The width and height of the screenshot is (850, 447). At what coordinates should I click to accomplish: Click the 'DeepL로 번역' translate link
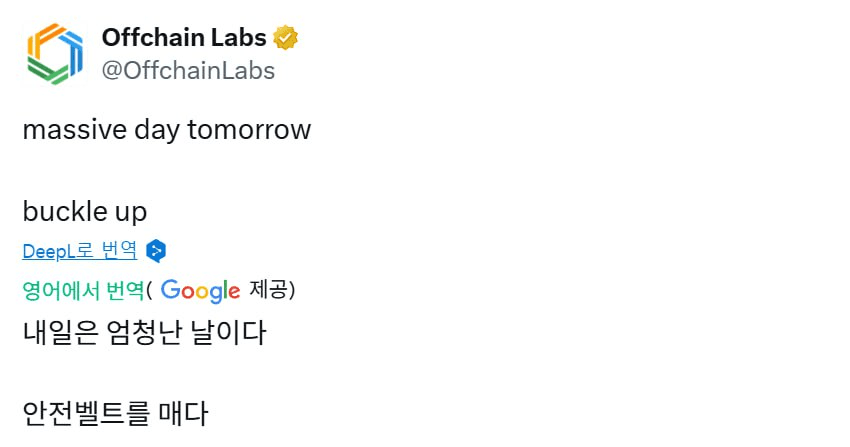tap(80, 251)
